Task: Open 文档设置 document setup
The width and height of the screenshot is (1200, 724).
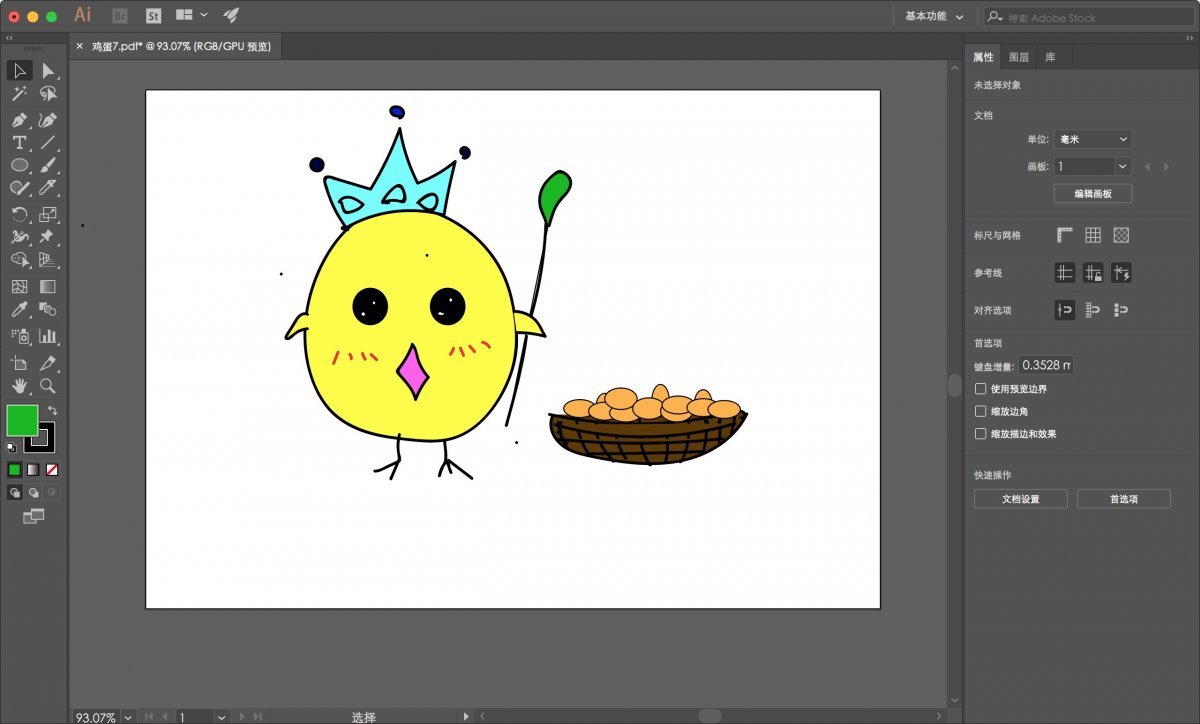Action: [1020, 499]
